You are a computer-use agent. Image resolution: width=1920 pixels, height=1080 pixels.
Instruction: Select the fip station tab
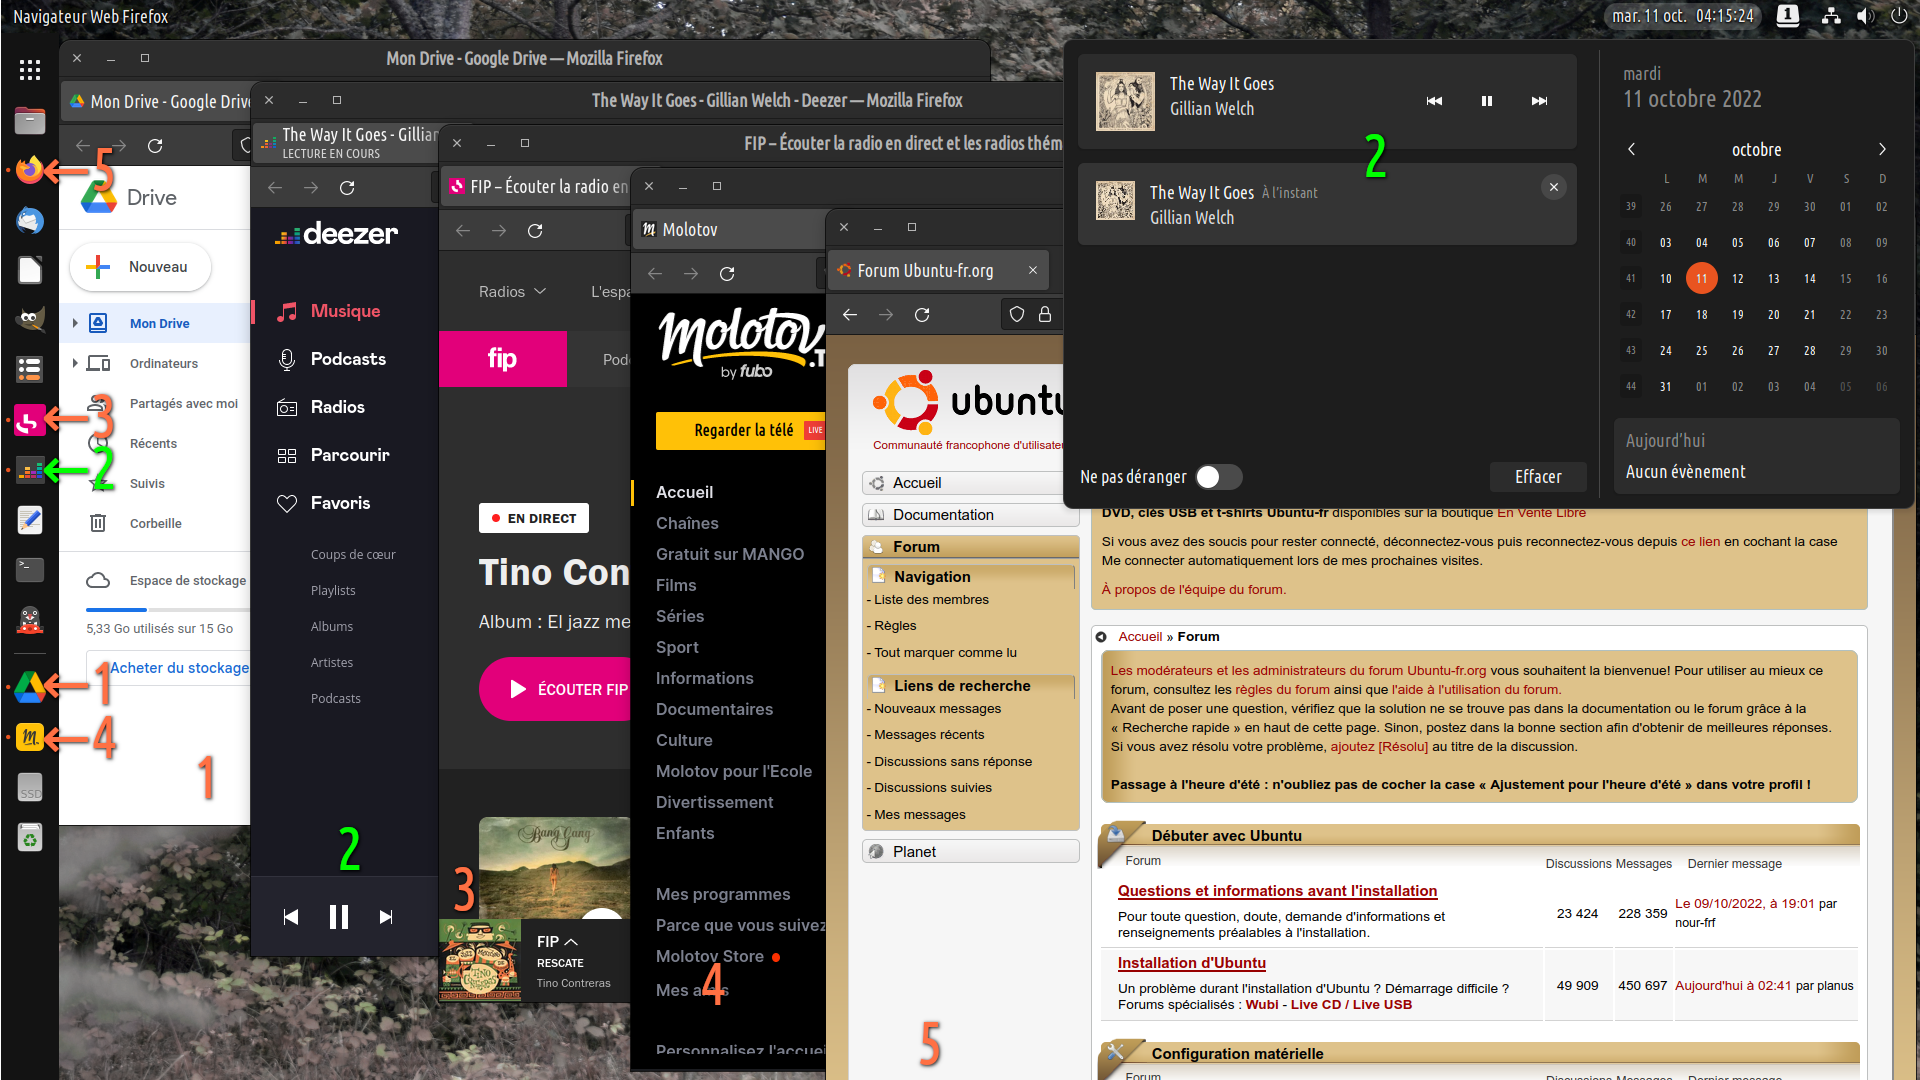coord(503,359)
